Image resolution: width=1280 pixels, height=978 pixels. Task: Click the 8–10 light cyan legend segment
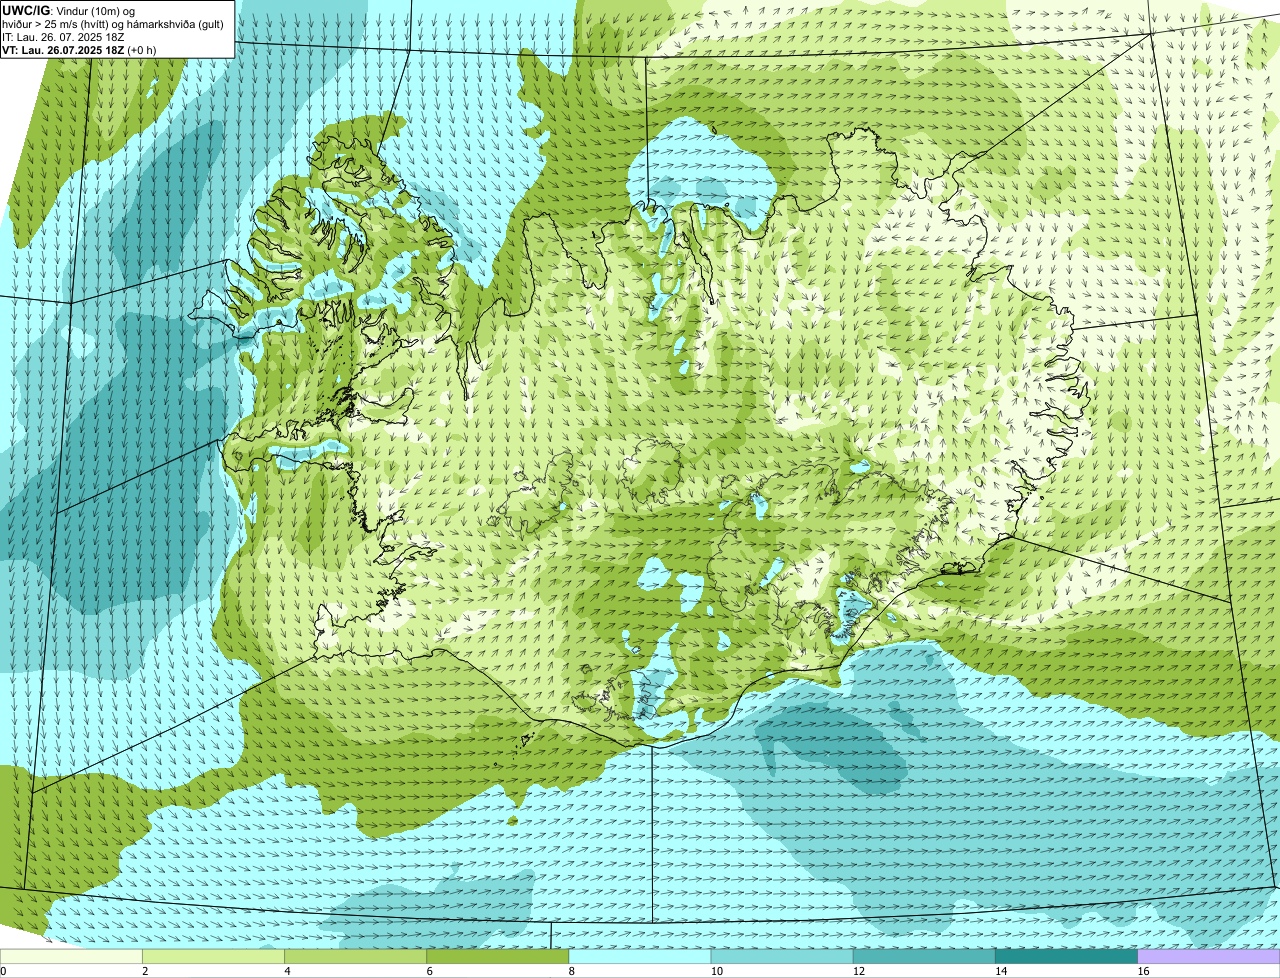coord(640,956)
